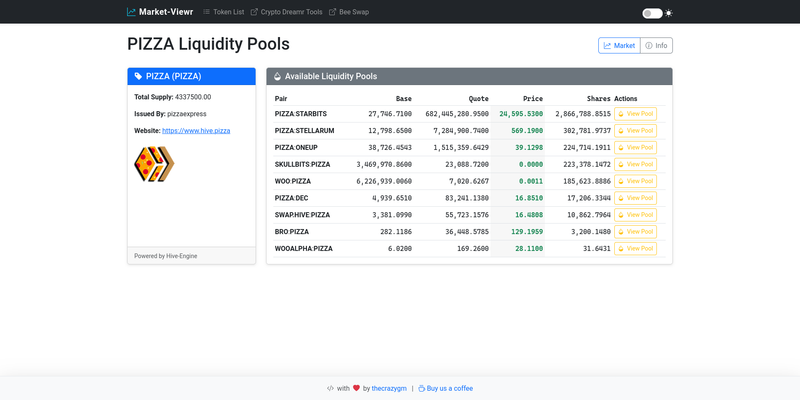The height and width of the screenshot is (400, 800).
Task: Click the issuer name pizzaexpress
Action: 187,114
